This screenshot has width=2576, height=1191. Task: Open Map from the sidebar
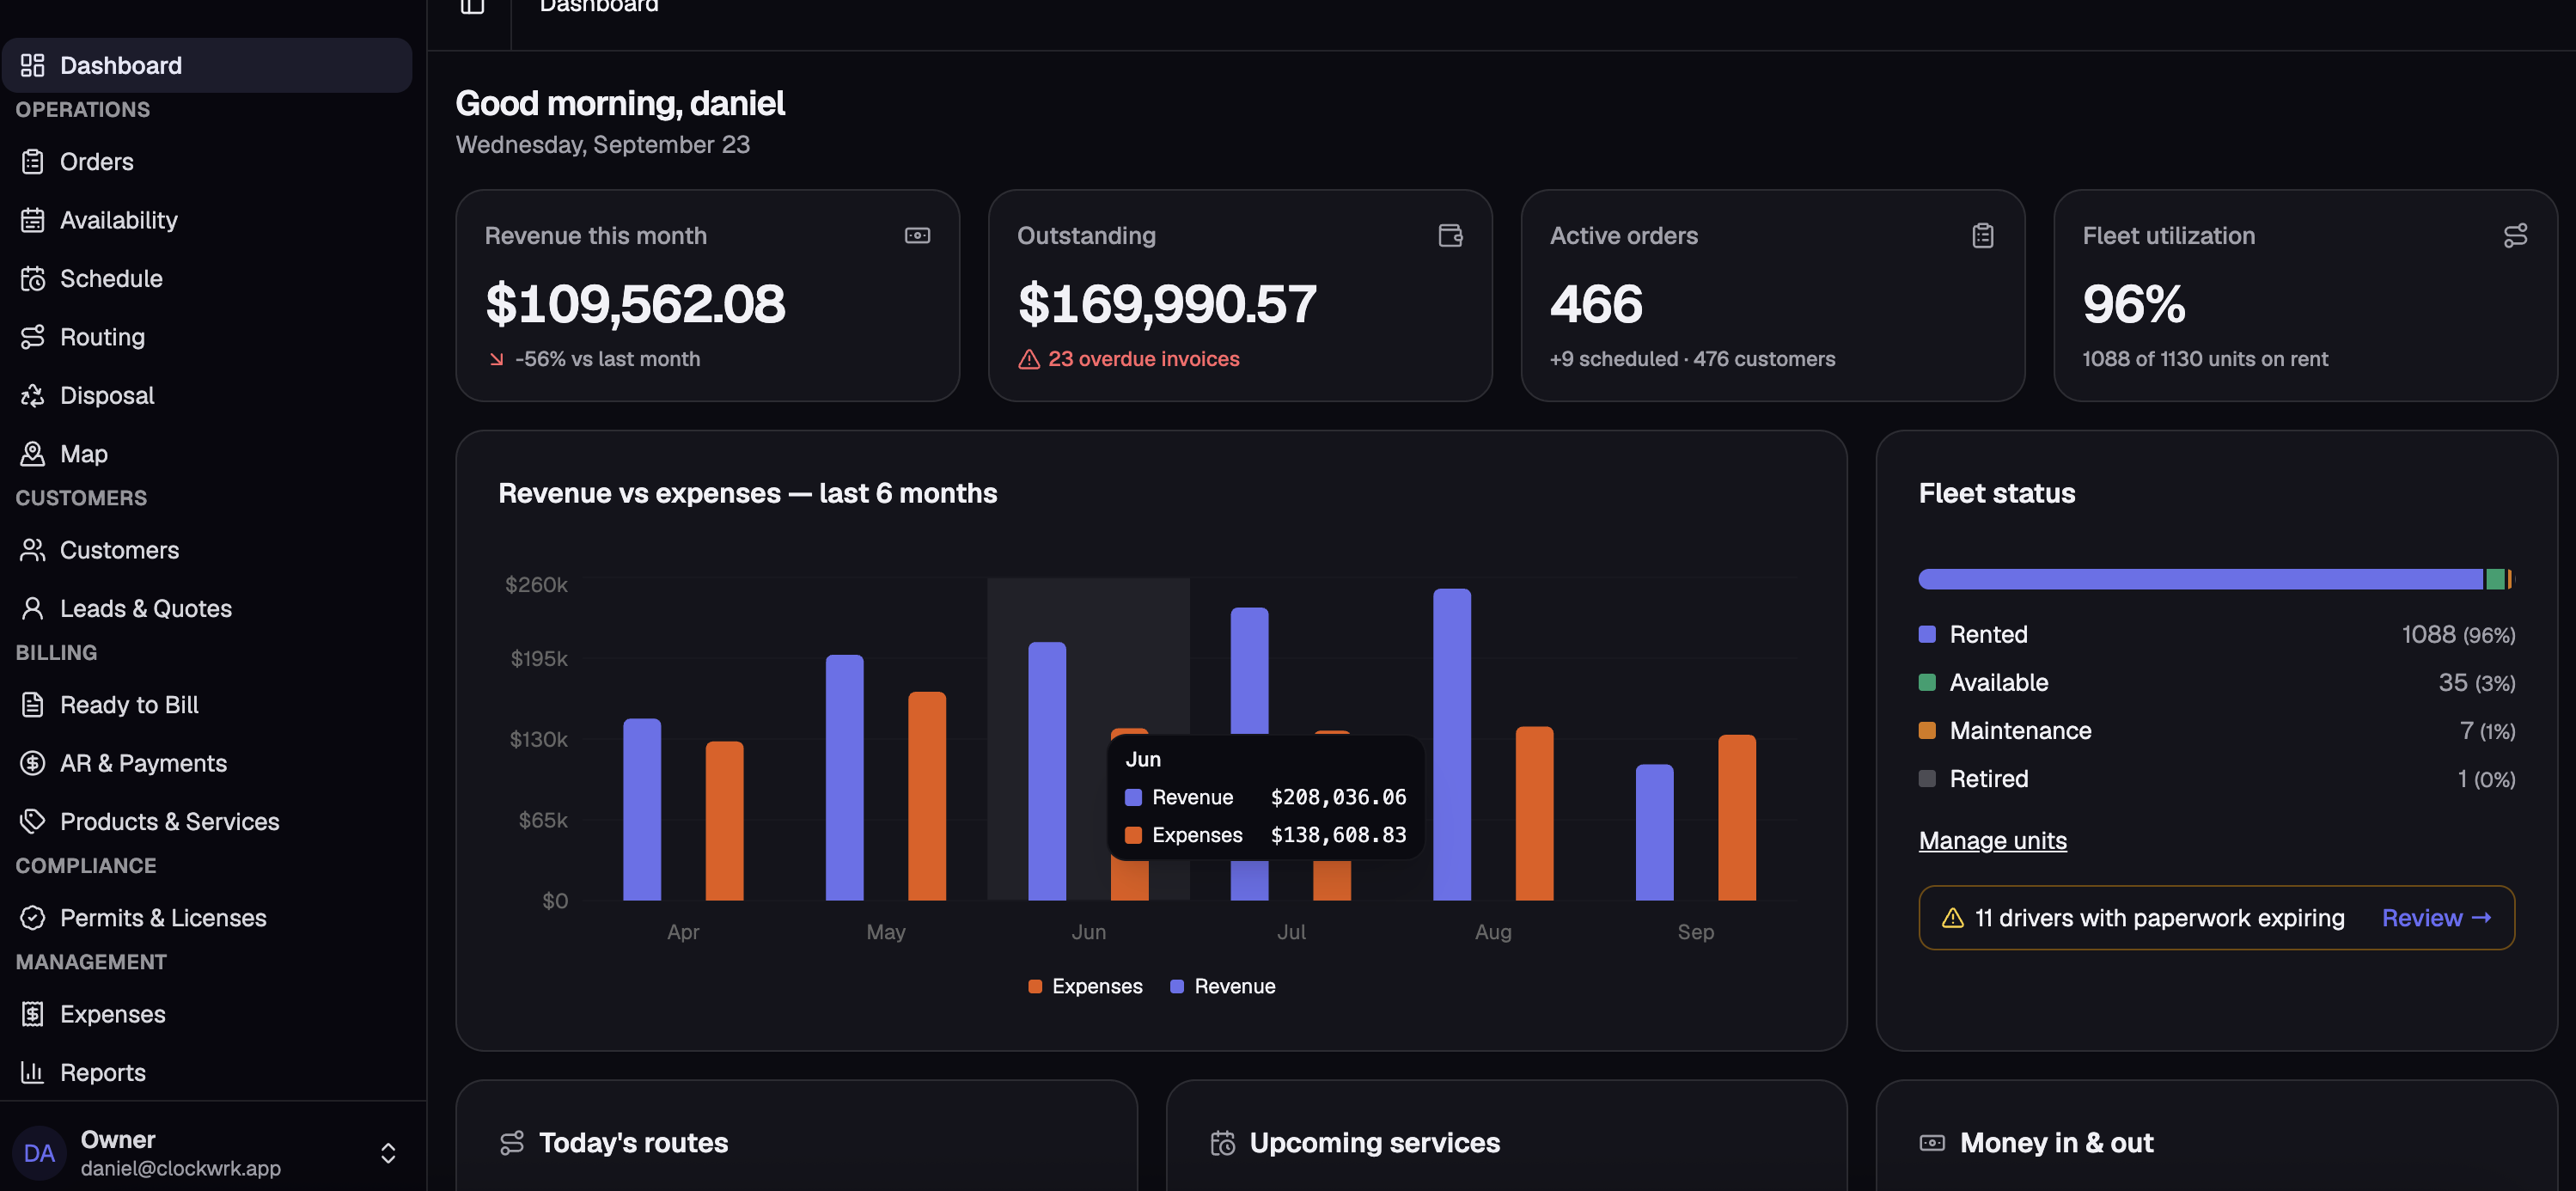tap(207, 453)
